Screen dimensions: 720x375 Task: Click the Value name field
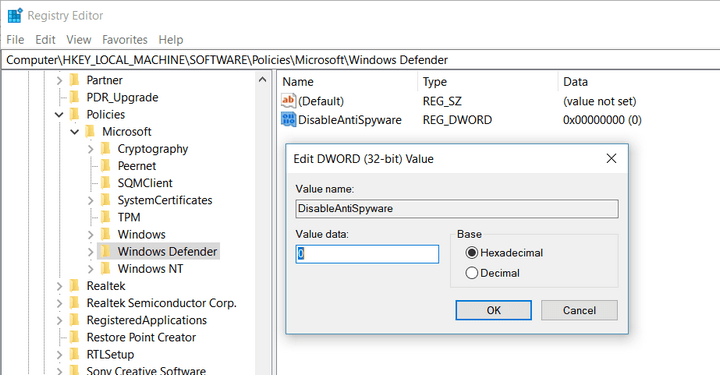point(457,209)
